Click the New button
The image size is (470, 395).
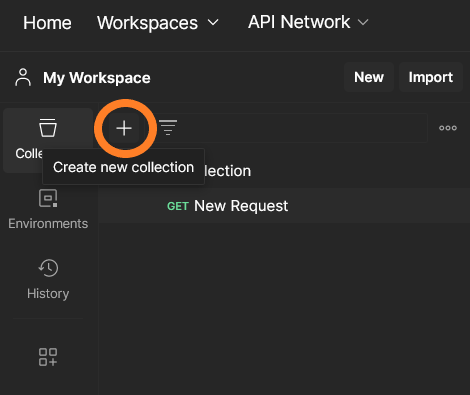pos(369,77)
